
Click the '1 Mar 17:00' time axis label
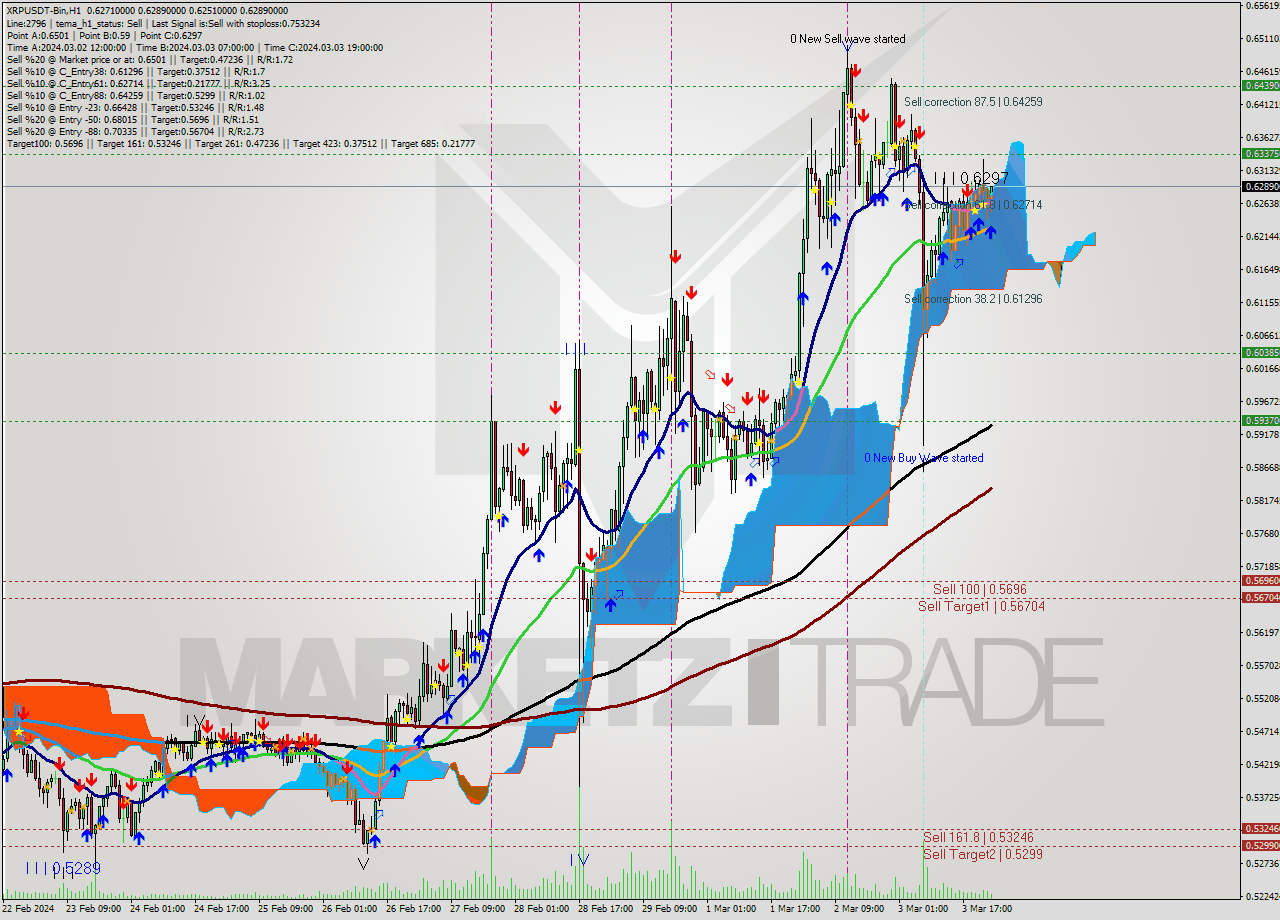click(796, 910)
